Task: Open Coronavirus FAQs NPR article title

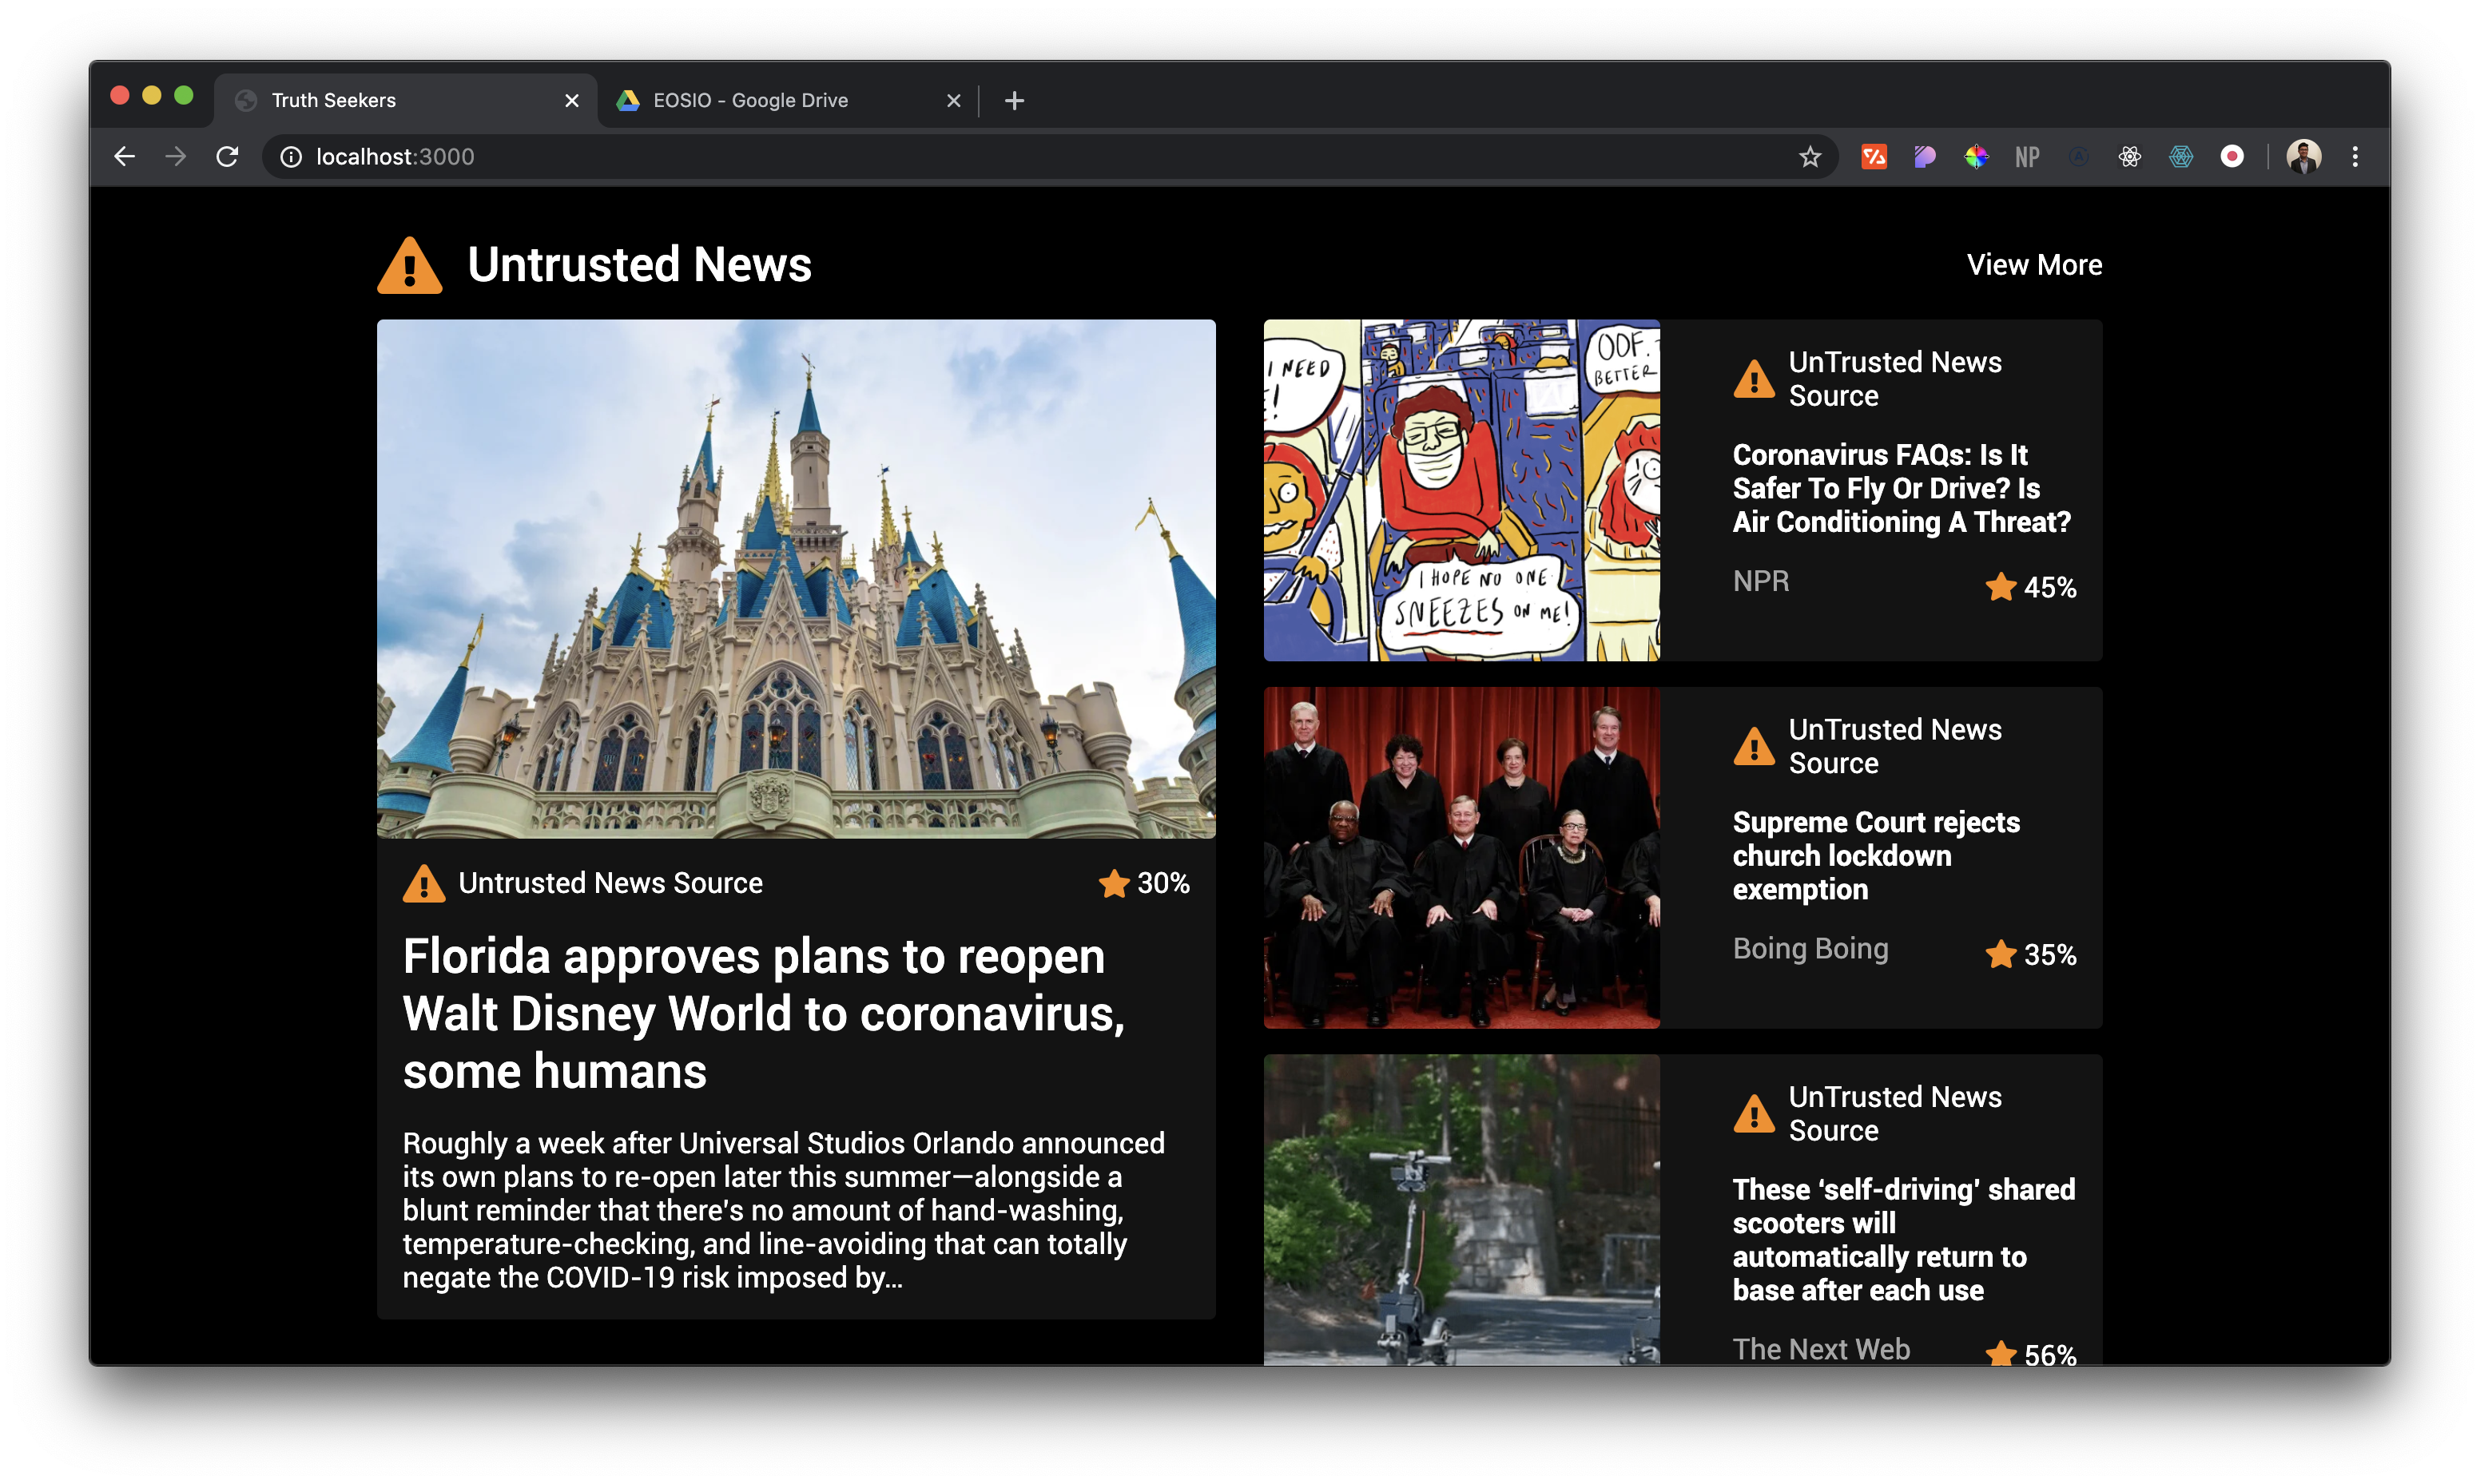Action: (1900, 488)
